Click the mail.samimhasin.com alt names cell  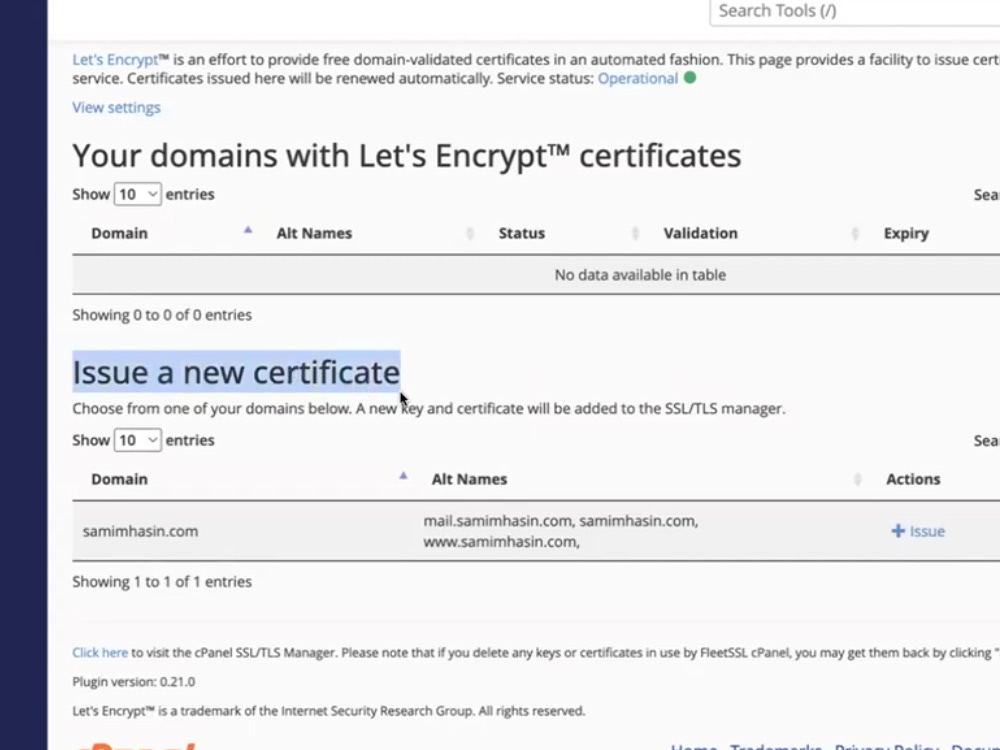(561, 531)
